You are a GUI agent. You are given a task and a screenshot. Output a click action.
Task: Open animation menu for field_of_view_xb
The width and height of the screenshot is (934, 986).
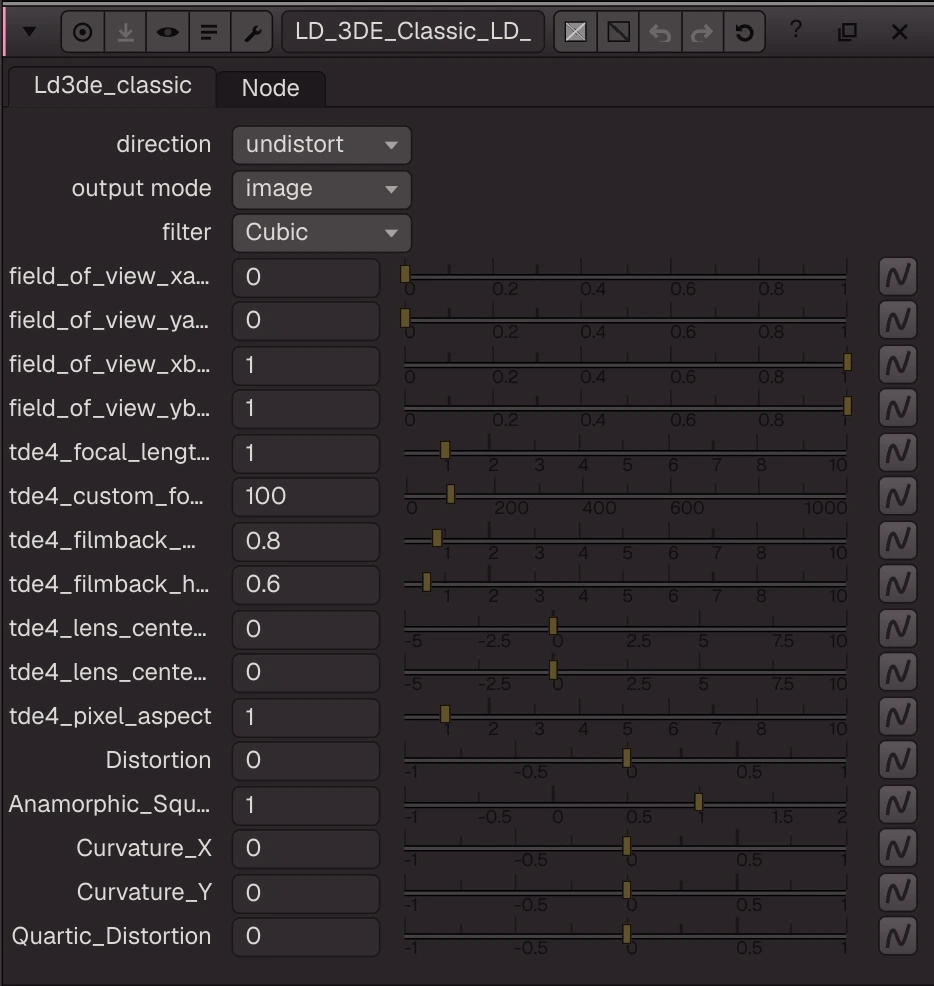898,365
